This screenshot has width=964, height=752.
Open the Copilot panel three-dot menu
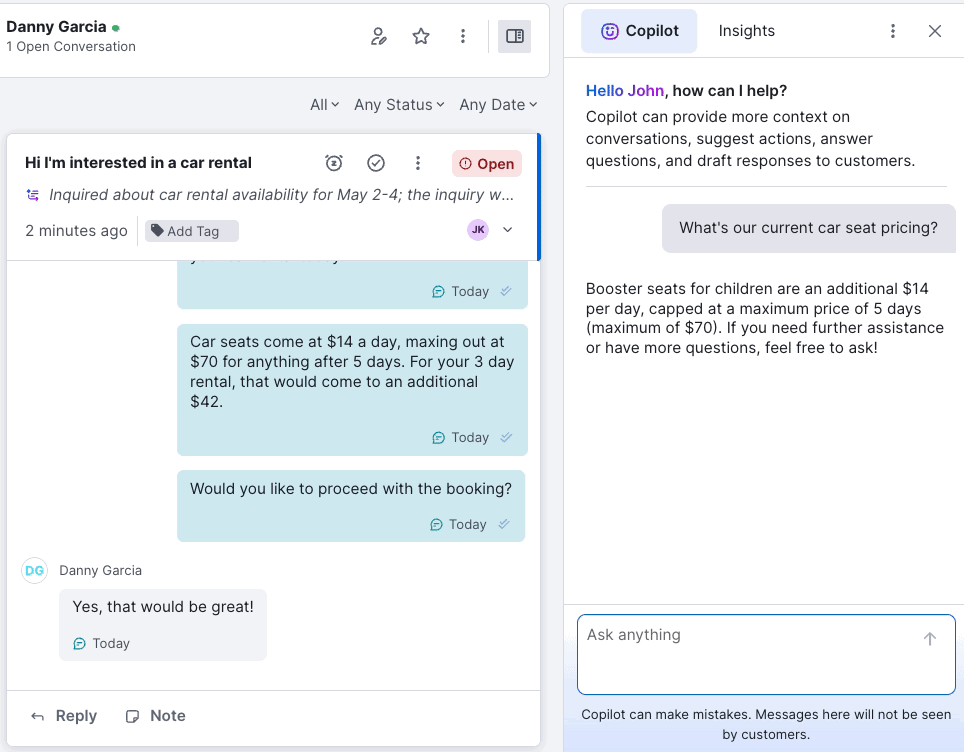coord(893,31)
